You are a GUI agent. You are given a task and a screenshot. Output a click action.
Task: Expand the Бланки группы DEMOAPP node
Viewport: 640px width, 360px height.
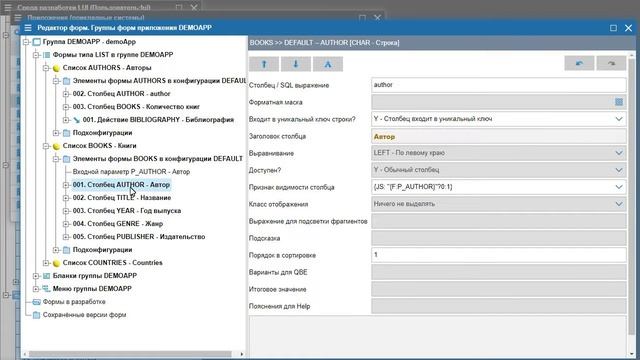(36, 276)
